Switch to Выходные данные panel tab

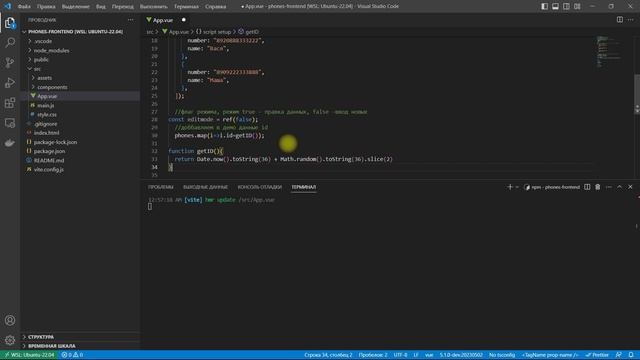pos(205,187)
